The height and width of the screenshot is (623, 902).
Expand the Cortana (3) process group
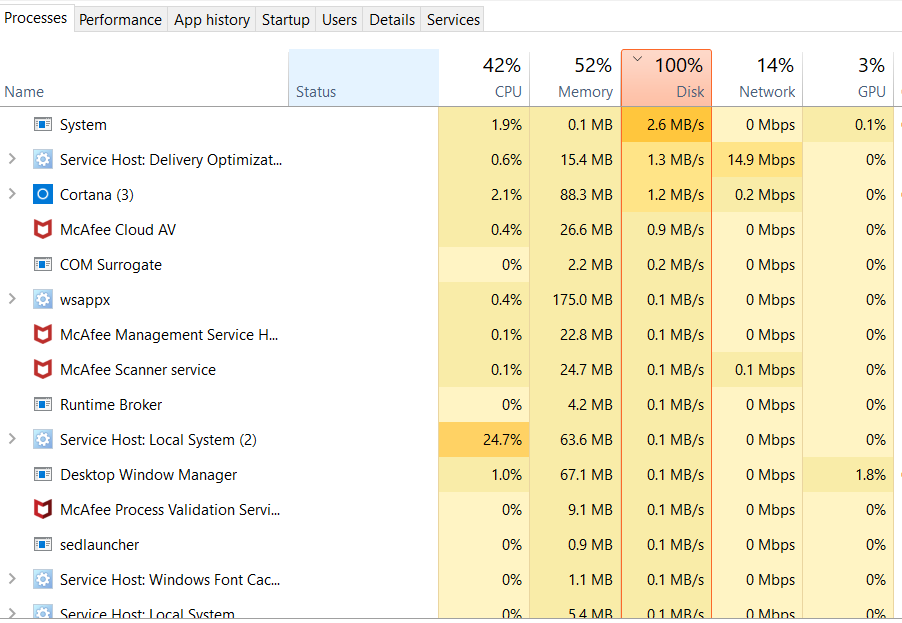click(12, 194)
